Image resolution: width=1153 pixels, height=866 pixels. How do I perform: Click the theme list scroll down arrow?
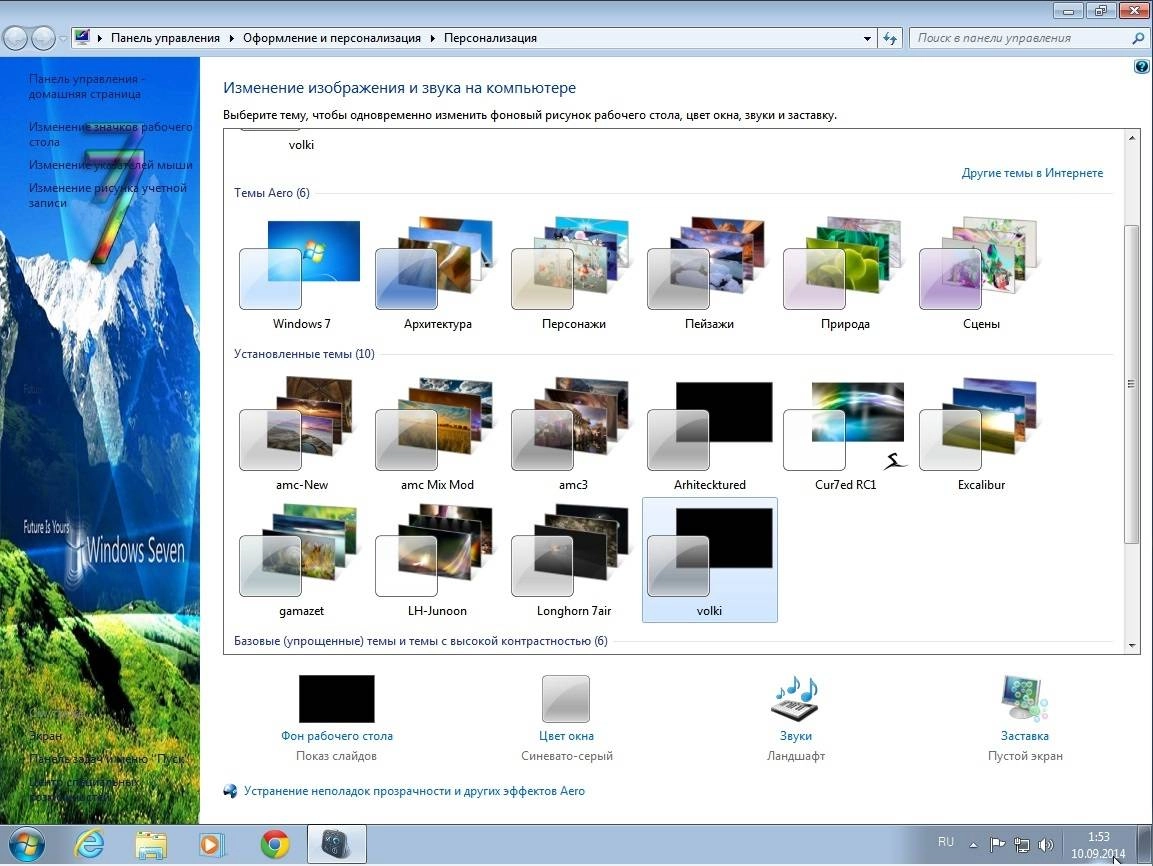[1132, 645]
